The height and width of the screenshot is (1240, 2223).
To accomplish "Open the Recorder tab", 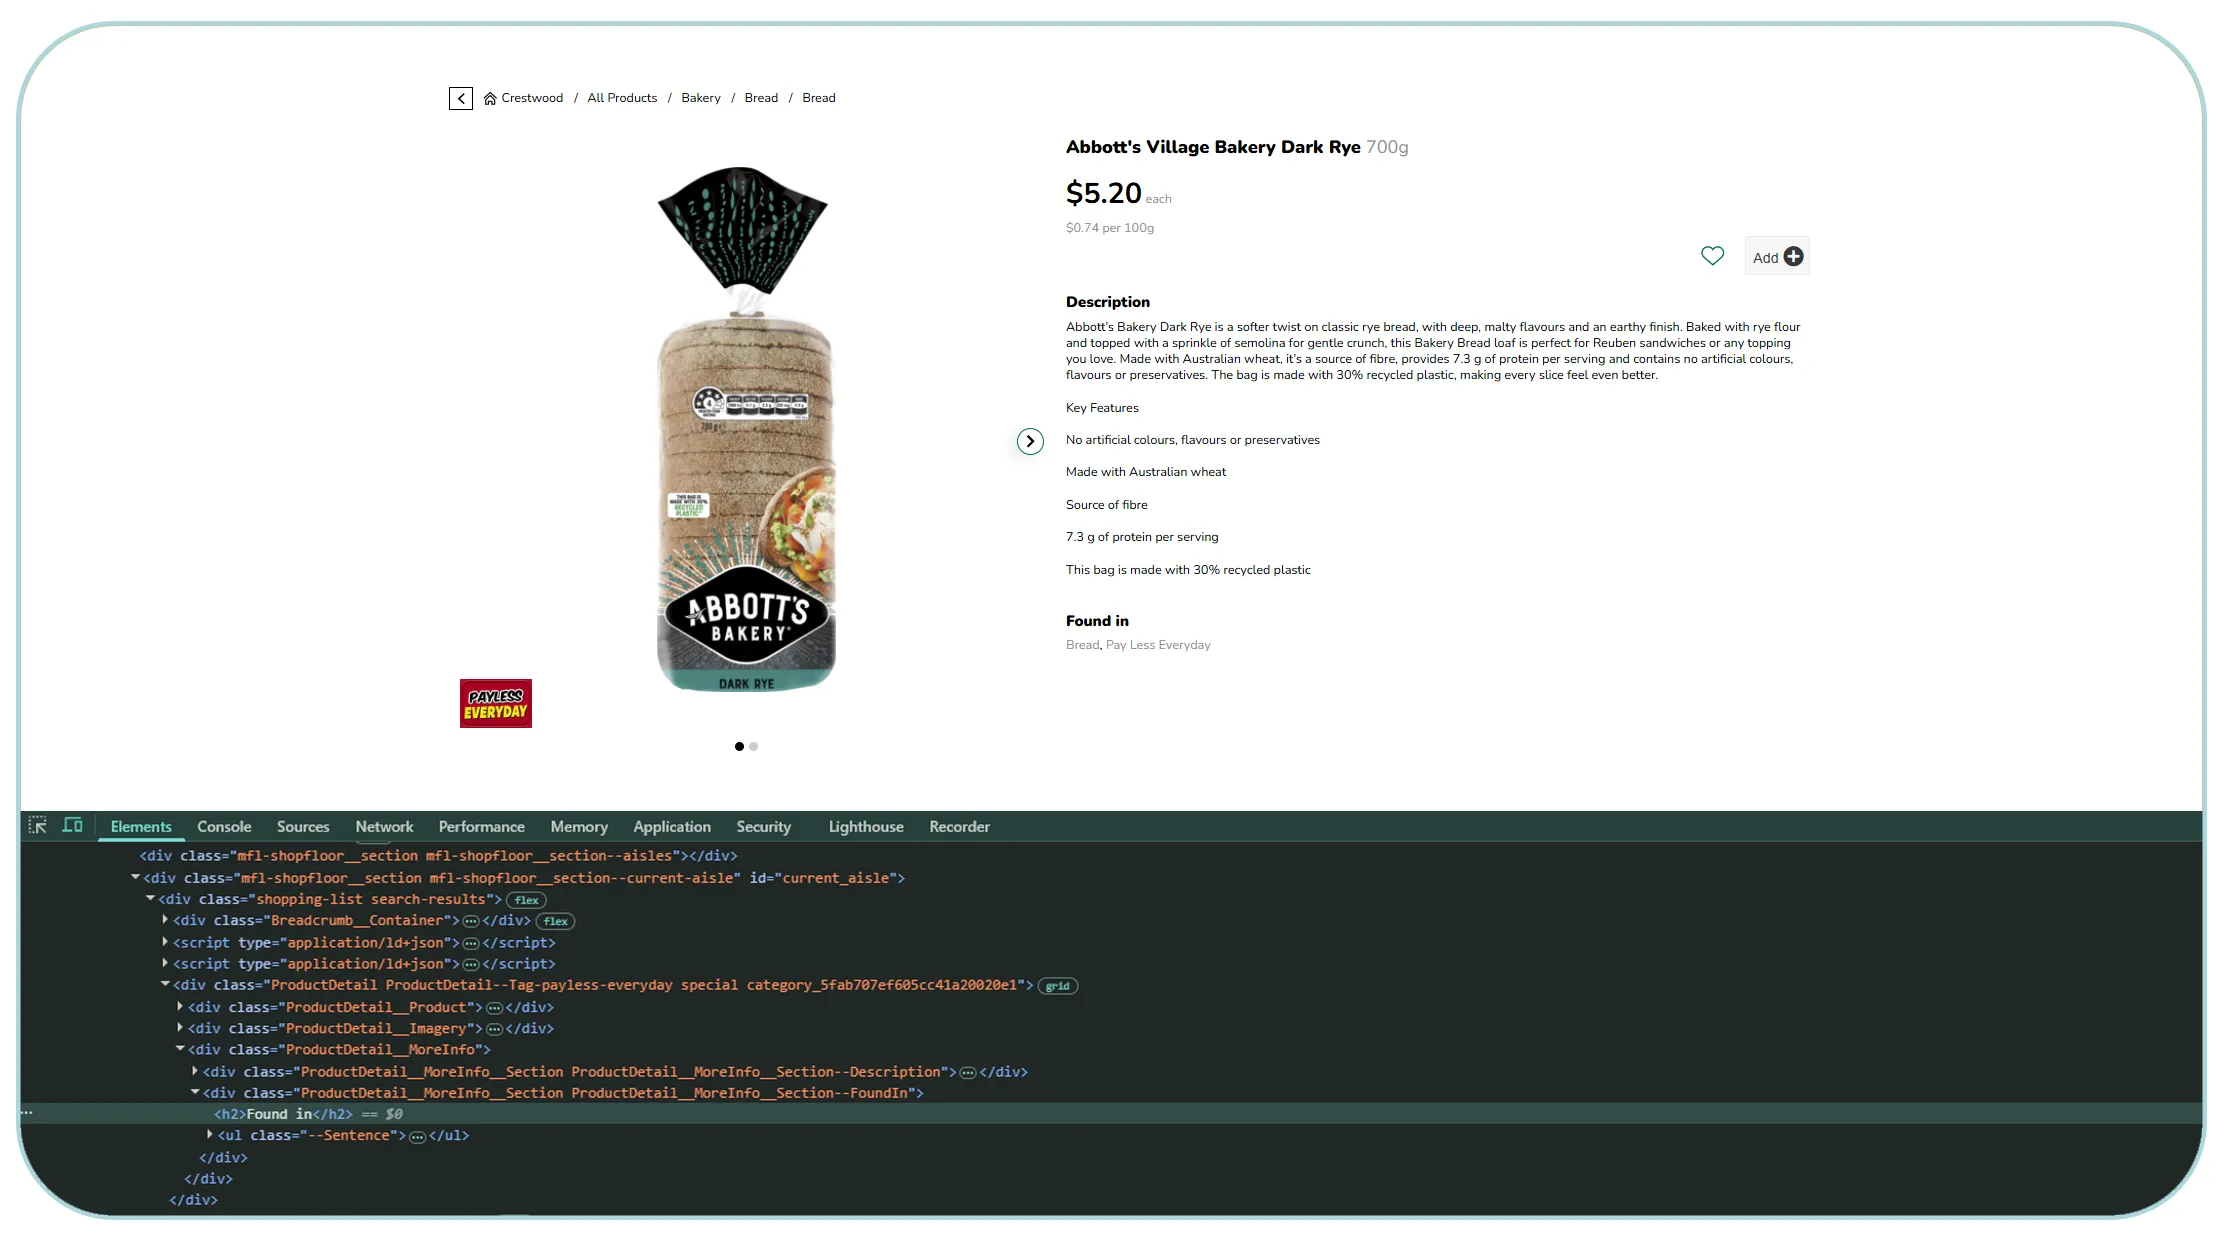I will (959, 827).
